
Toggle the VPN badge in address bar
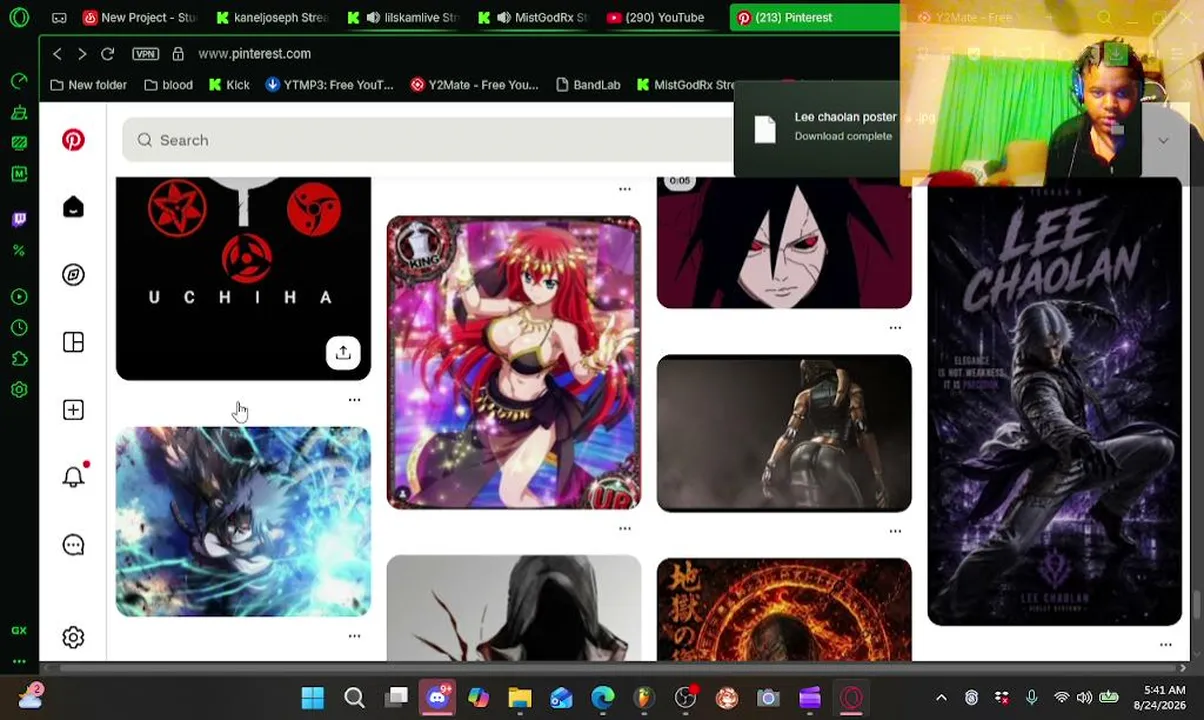(x=145, y=54)
